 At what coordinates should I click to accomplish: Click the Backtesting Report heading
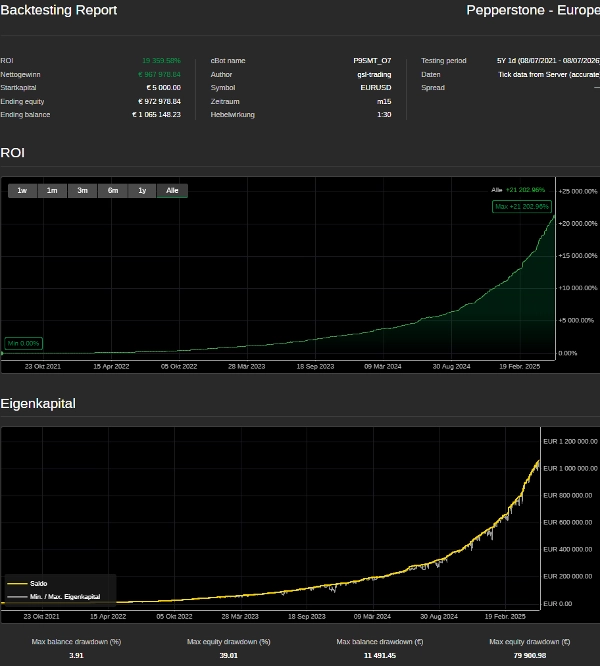59,10
